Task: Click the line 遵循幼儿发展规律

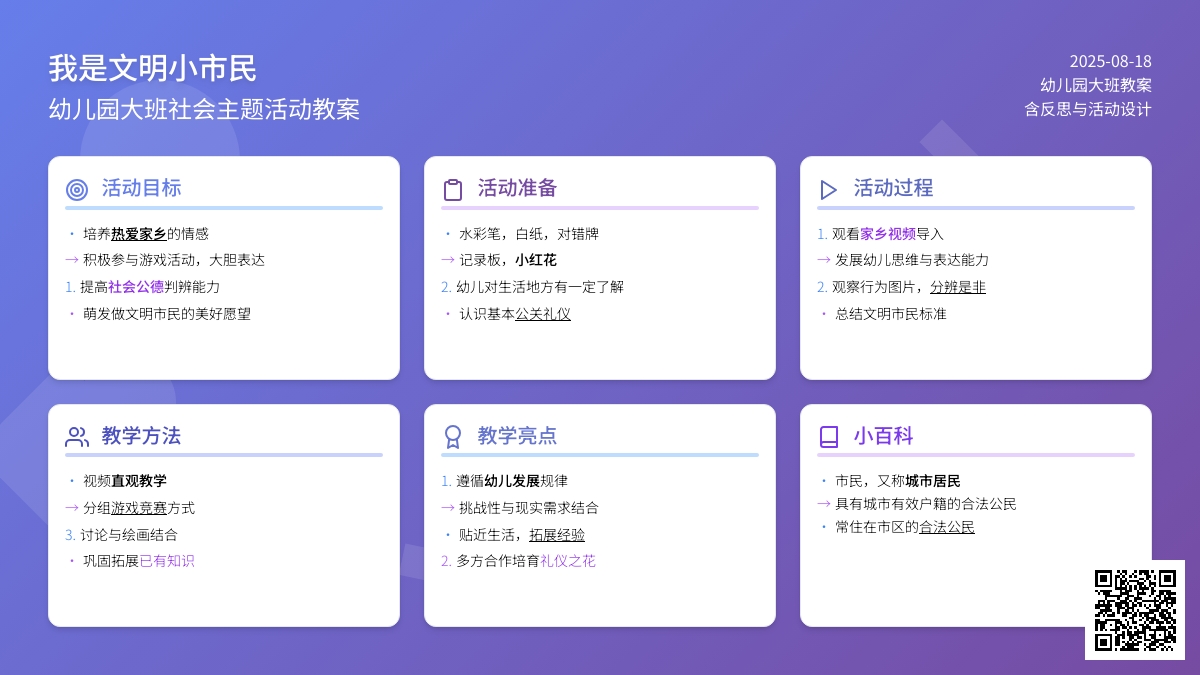Action: click(512, 481)
